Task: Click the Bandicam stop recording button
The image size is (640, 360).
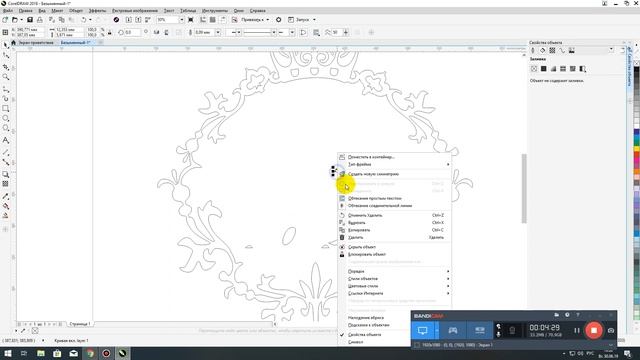Action: click(x=593, y=330)
